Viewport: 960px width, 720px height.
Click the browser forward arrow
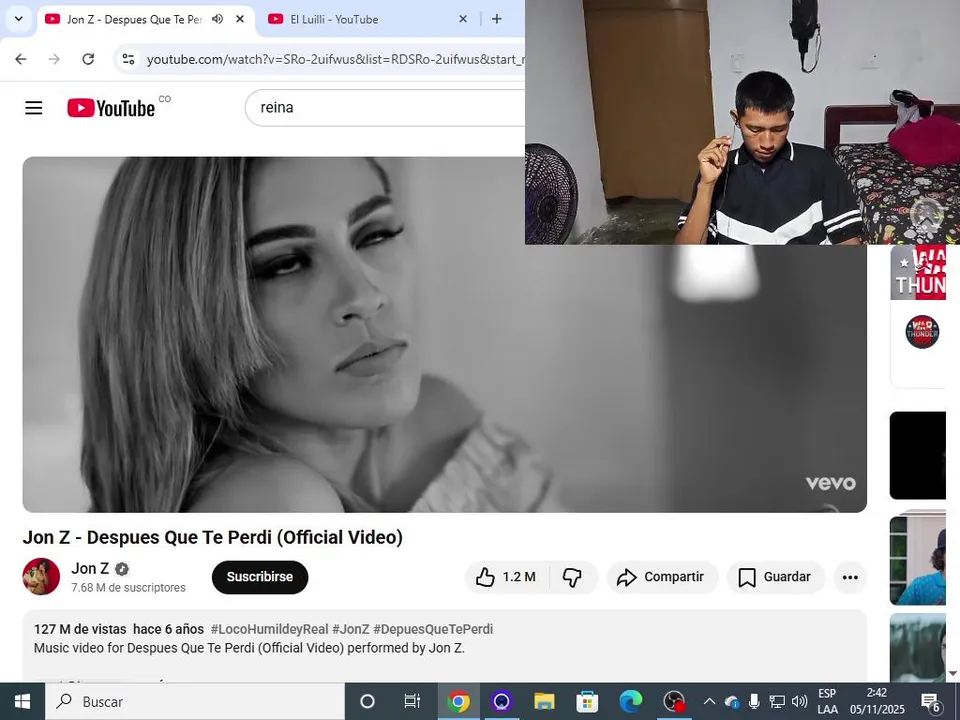coord(54,59)
